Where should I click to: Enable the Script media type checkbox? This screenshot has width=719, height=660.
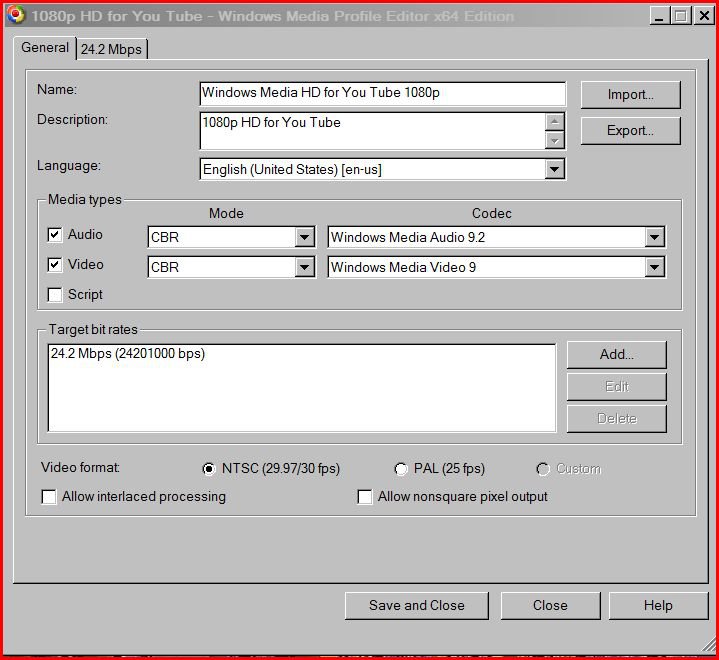(55, 294)
